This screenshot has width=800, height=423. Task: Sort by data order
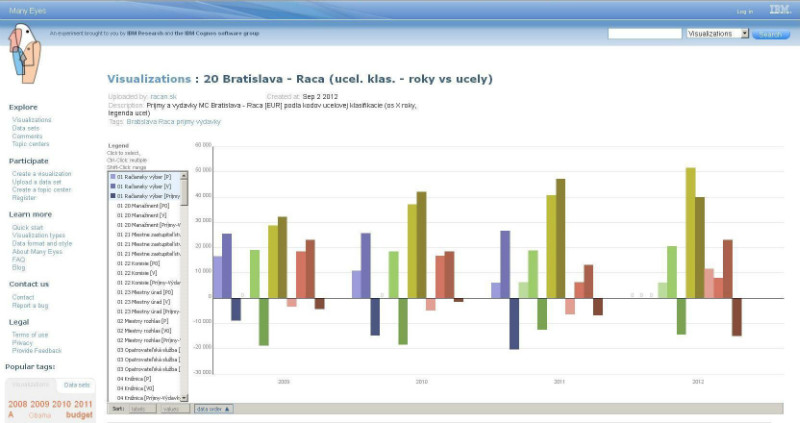(x=214, y=409)
